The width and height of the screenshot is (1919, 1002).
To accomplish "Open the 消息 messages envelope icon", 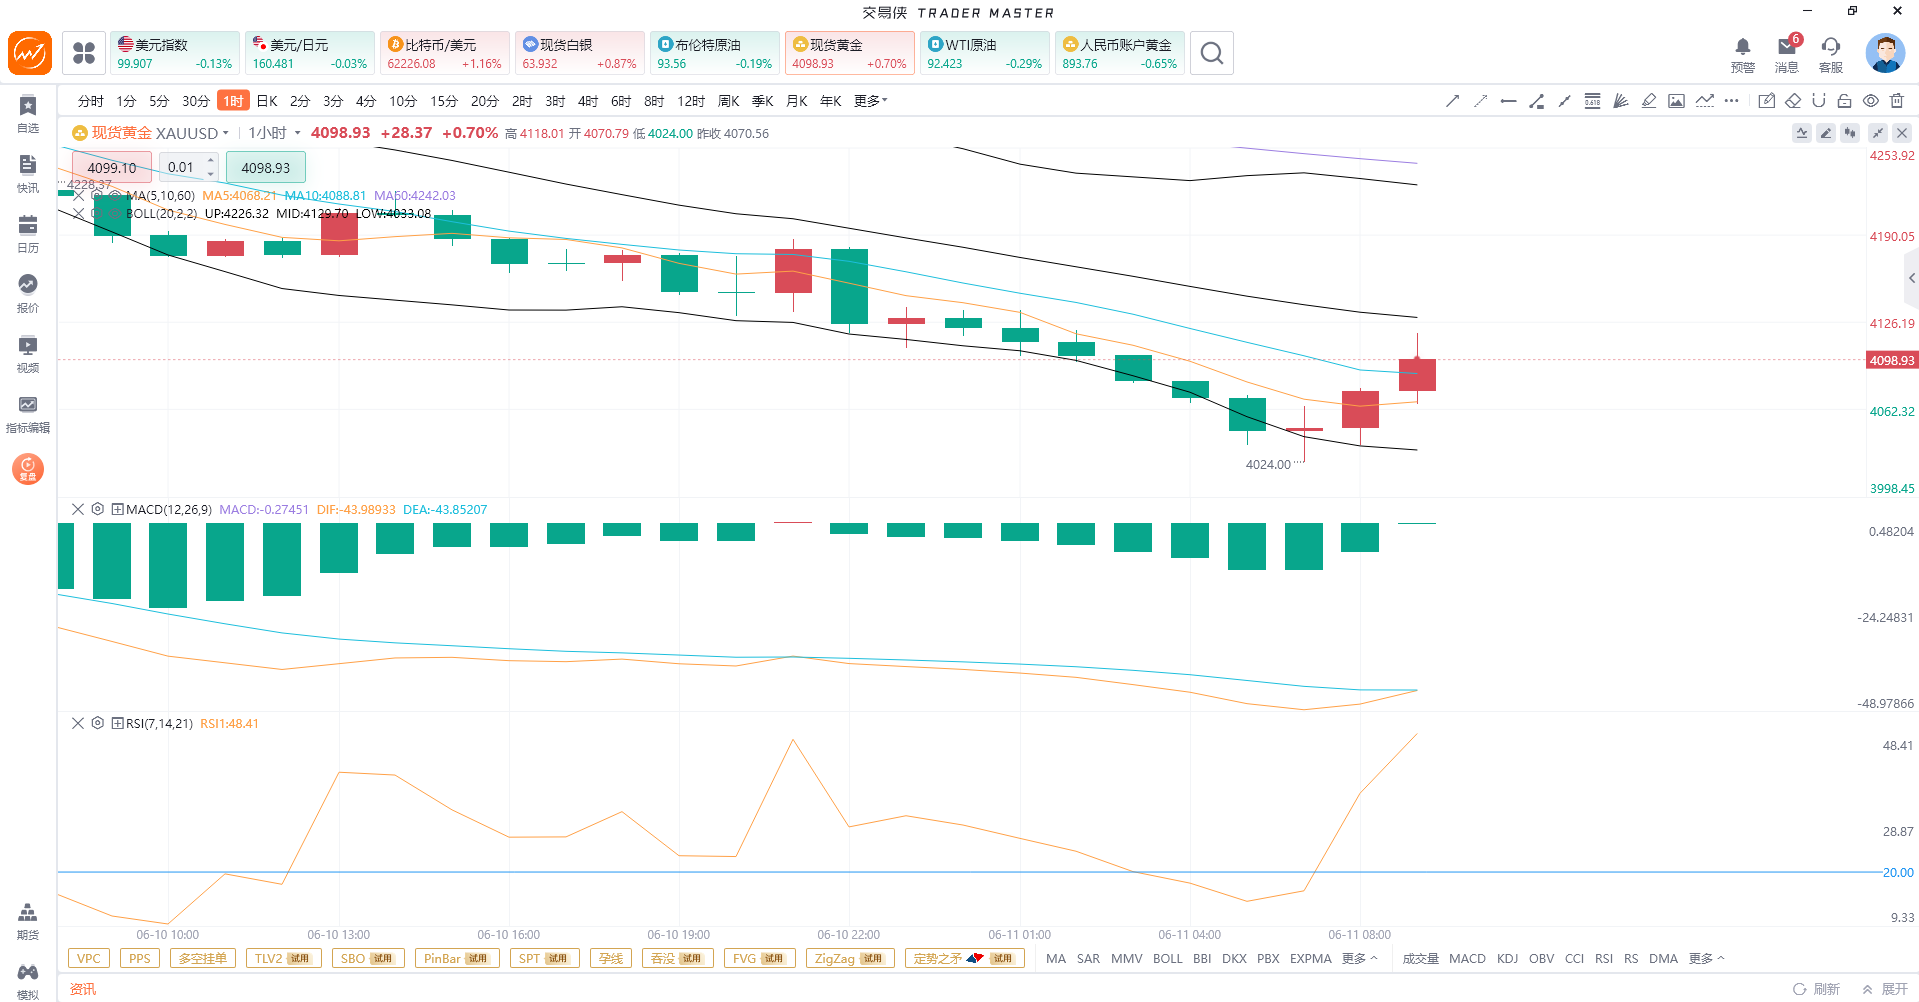I will pos(1787,54).
